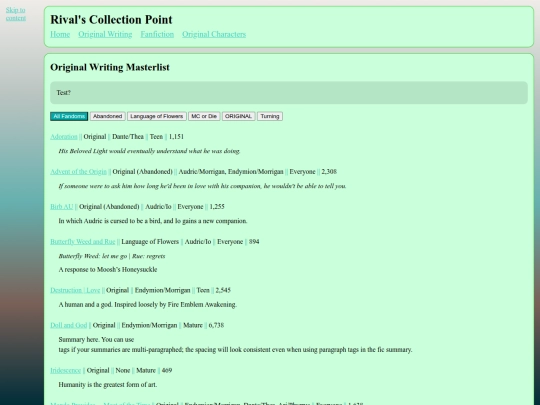Click the 'Dante/Thea' pairing text

coord(128,137)
